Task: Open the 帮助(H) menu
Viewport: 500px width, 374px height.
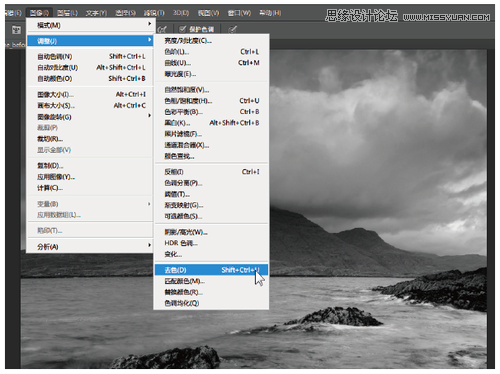Action: point(270,13)
